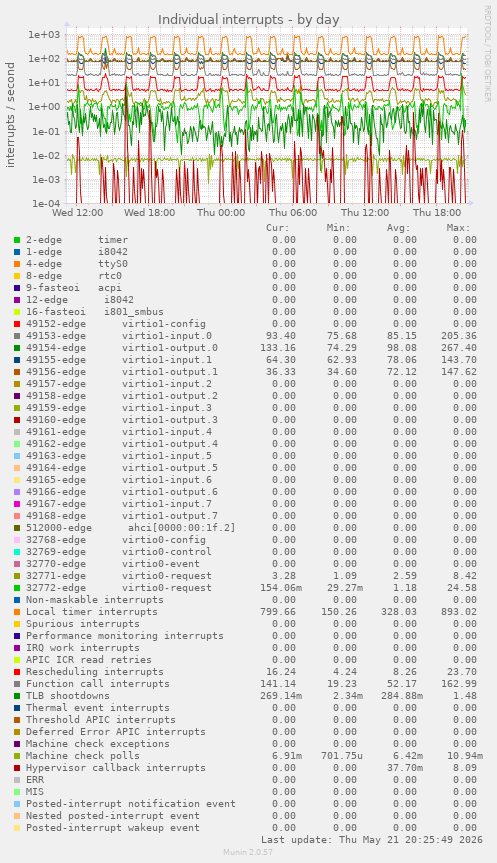Click the orange Local timer interrupts swatch
Screen dimensions: 497x863
[x=17, y=612]
